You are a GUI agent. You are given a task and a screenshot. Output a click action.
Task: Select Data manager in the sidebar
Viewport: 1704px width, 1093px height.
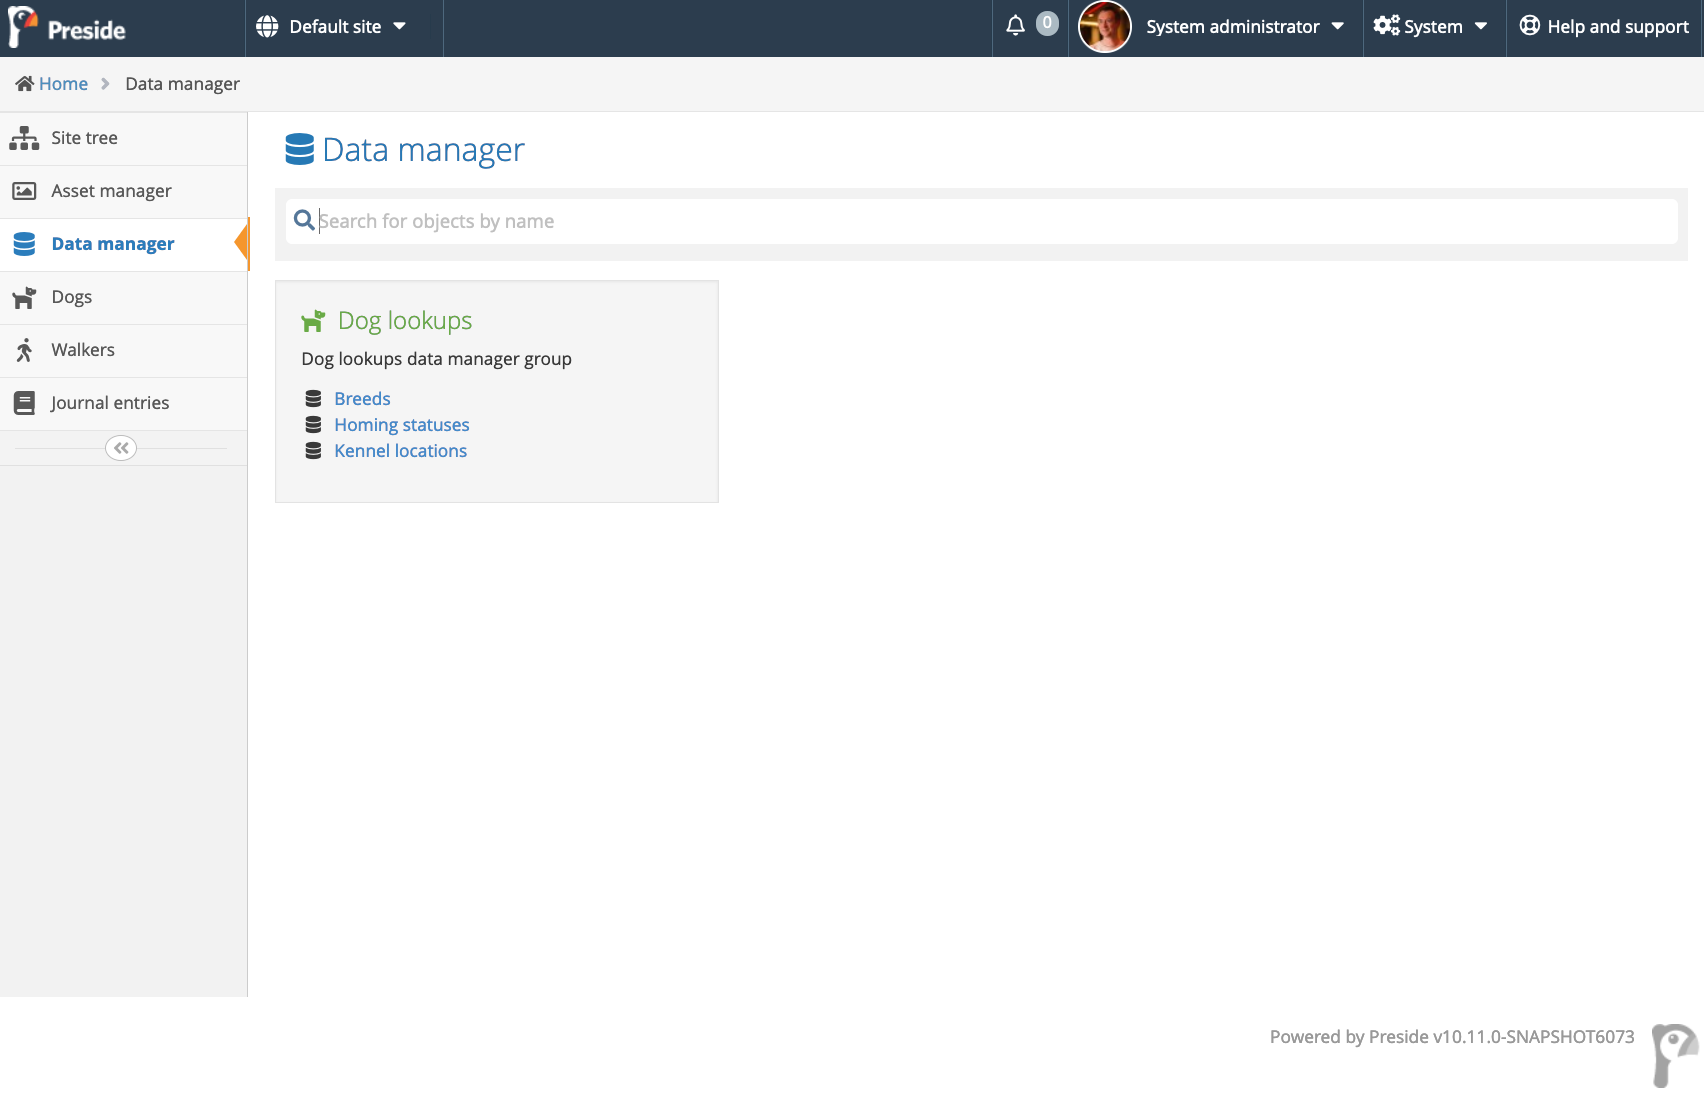pyautogui.click(x=113, y=244)
